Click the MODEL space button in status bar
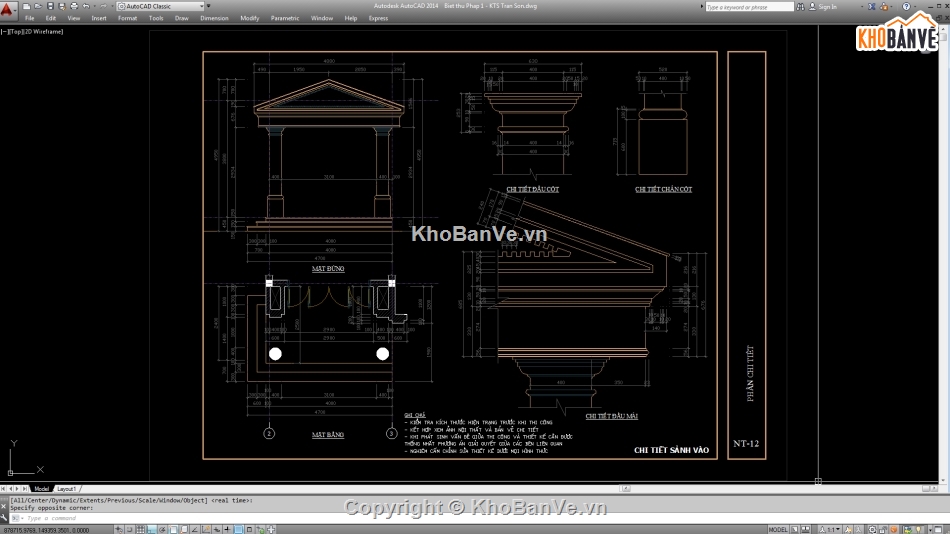The height and width of the screenshot is (534, 950). pos(778,529)
